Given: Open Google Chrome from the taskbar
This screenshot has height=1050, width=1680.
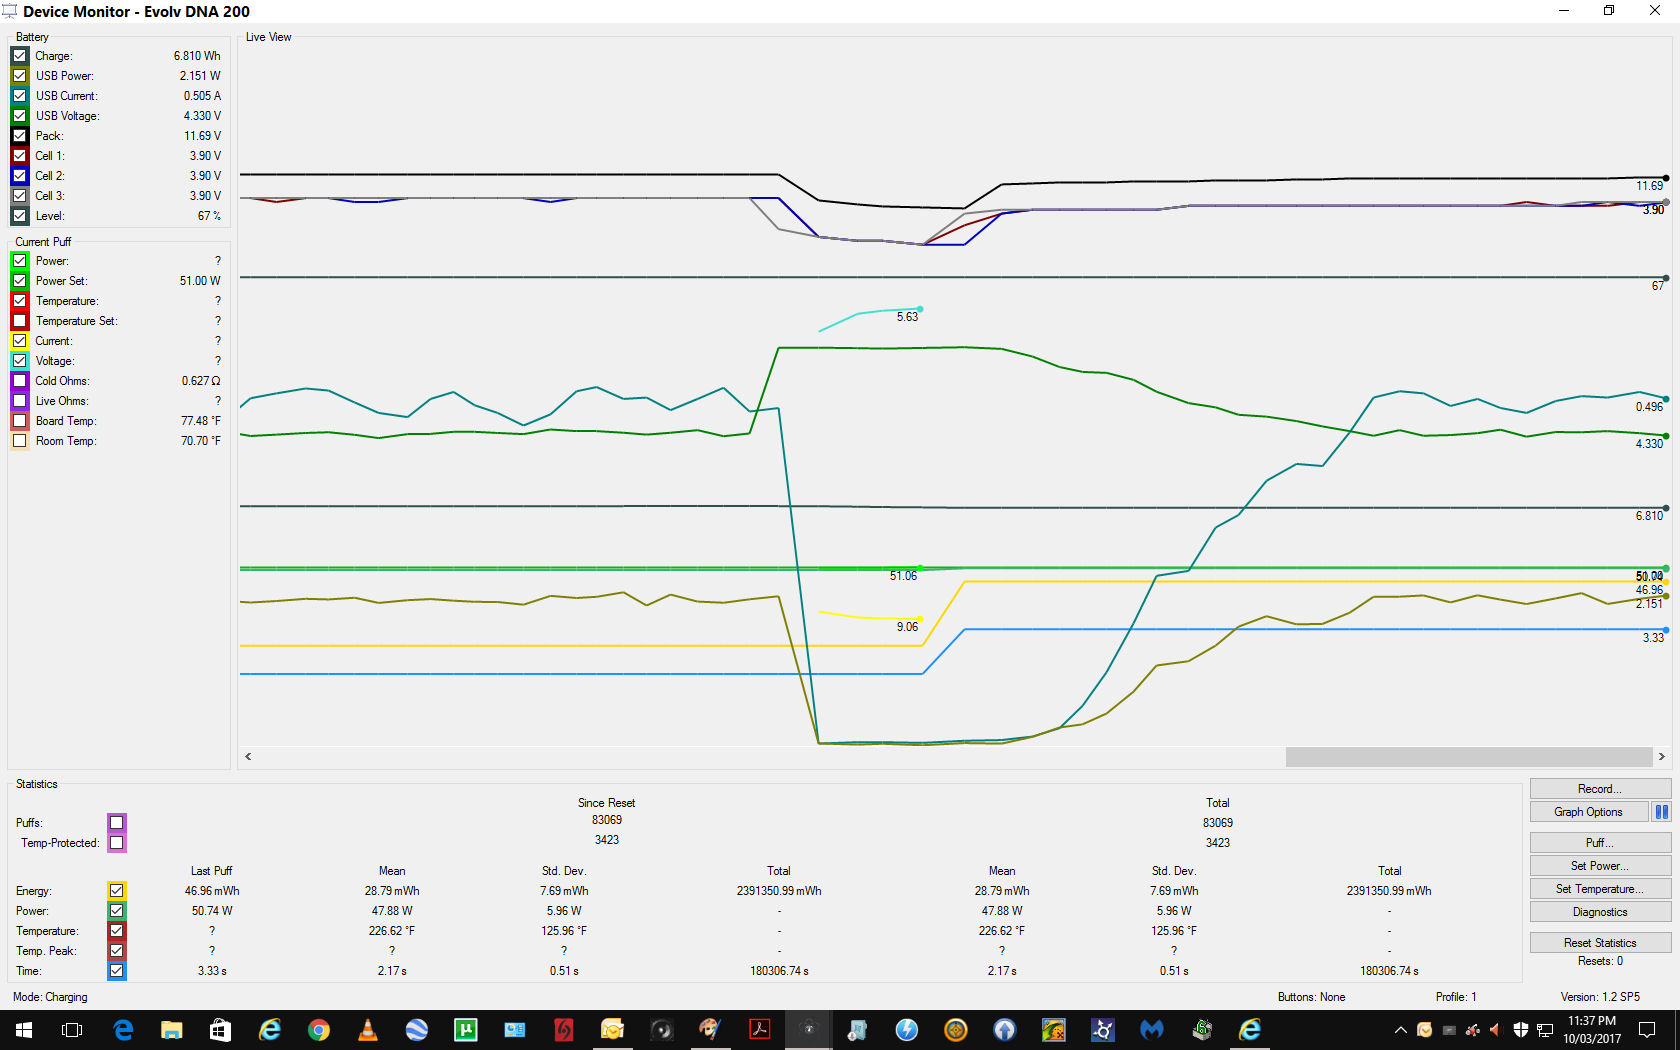Looking at the screenshot, I should coord(319,1030).
